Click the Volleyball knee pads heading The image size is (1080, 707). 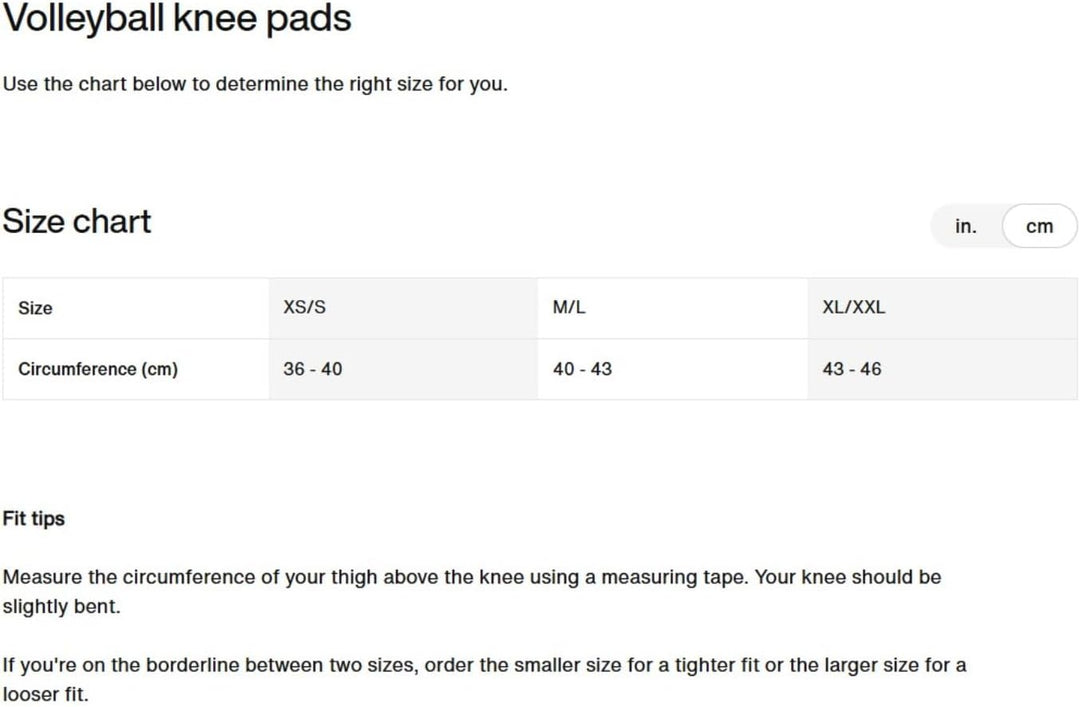(177, 19)
